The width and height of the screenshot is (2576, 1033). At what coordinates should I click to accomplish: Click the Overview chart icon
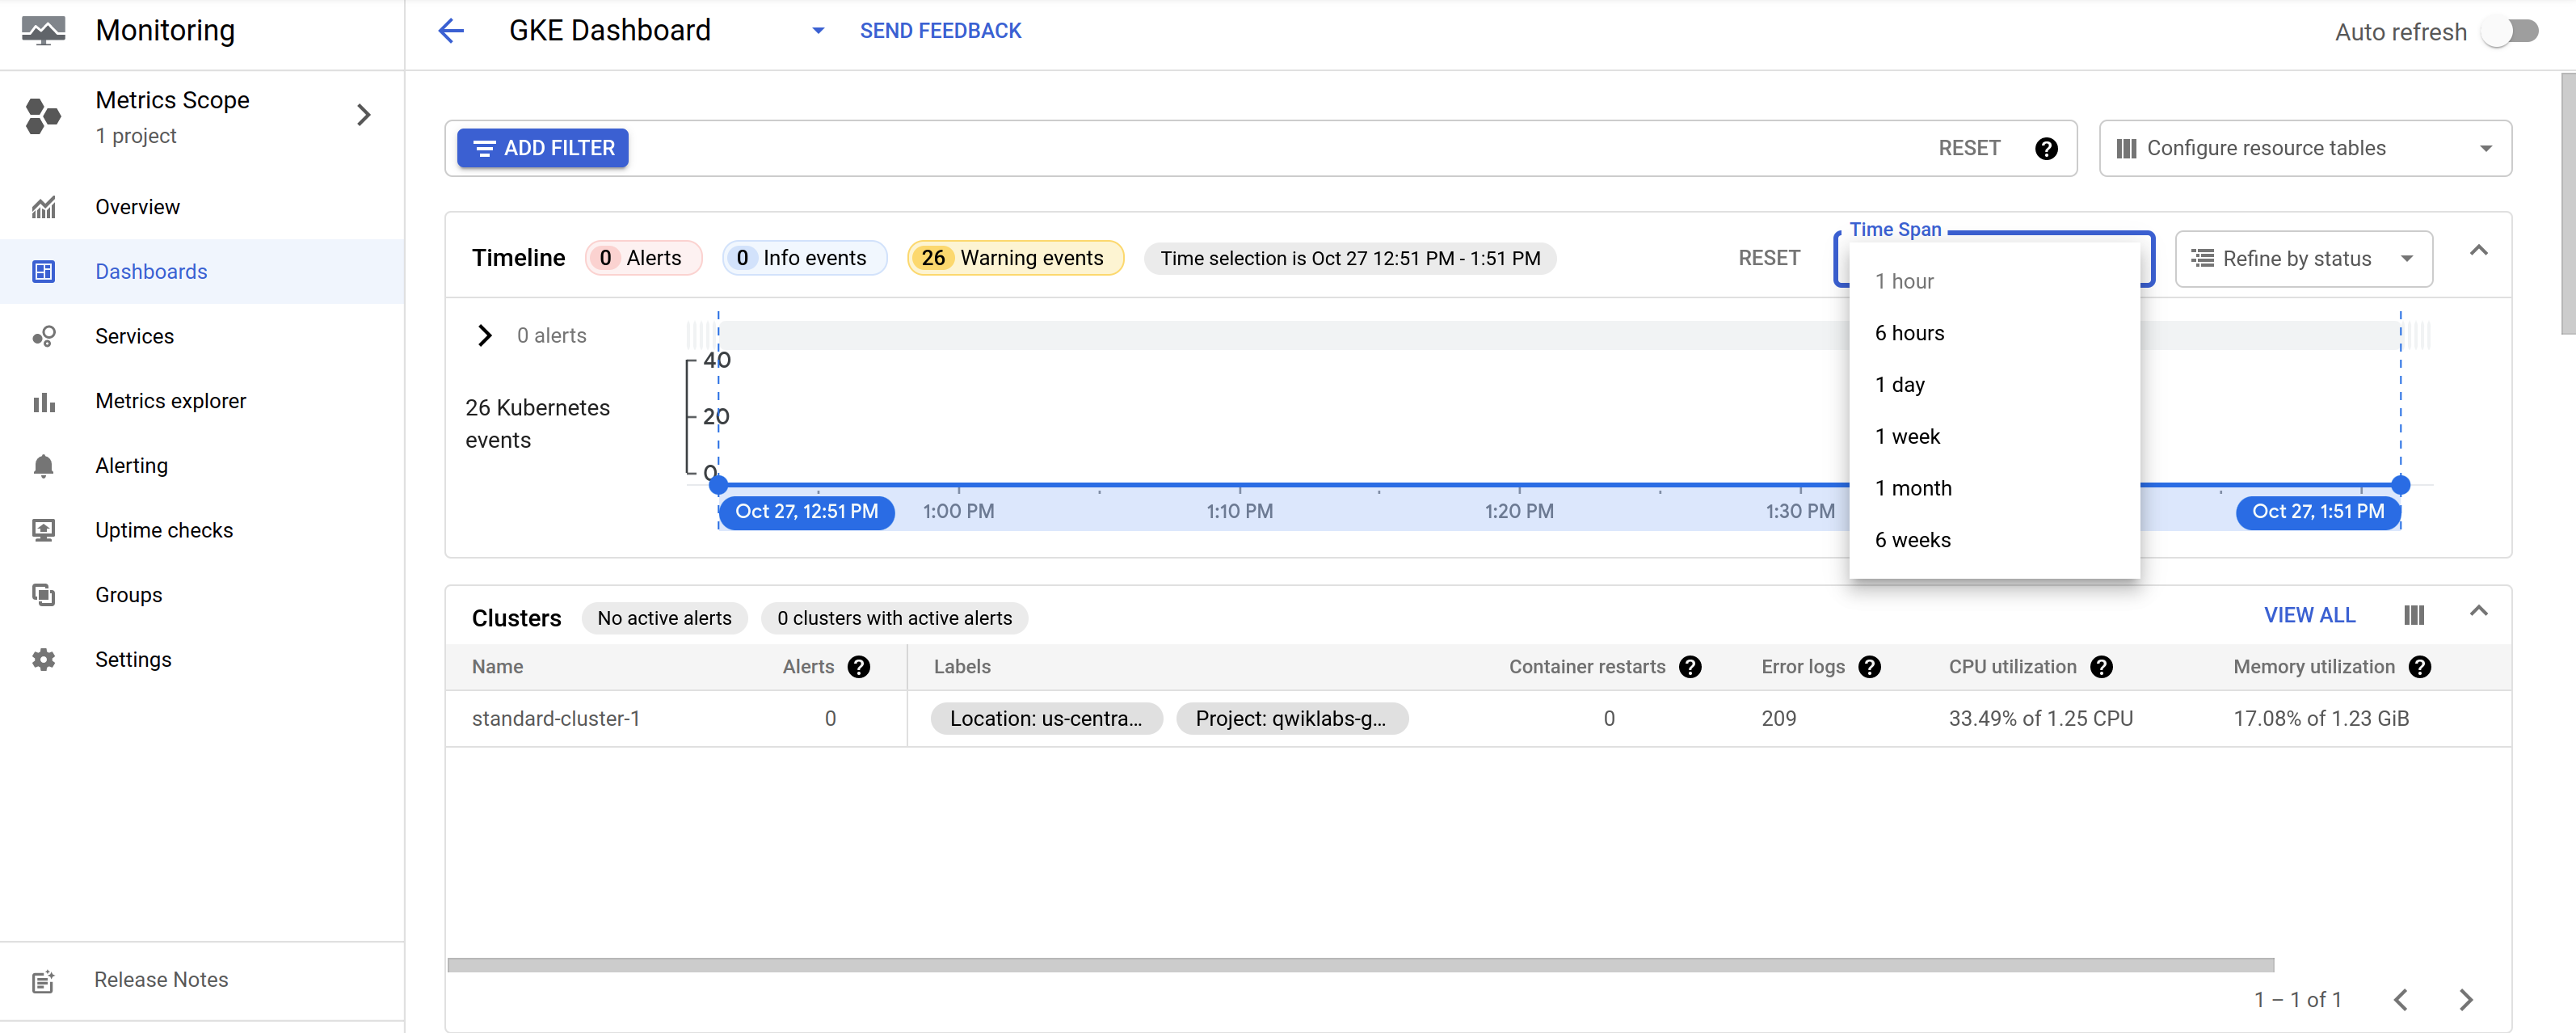point(43,207)
